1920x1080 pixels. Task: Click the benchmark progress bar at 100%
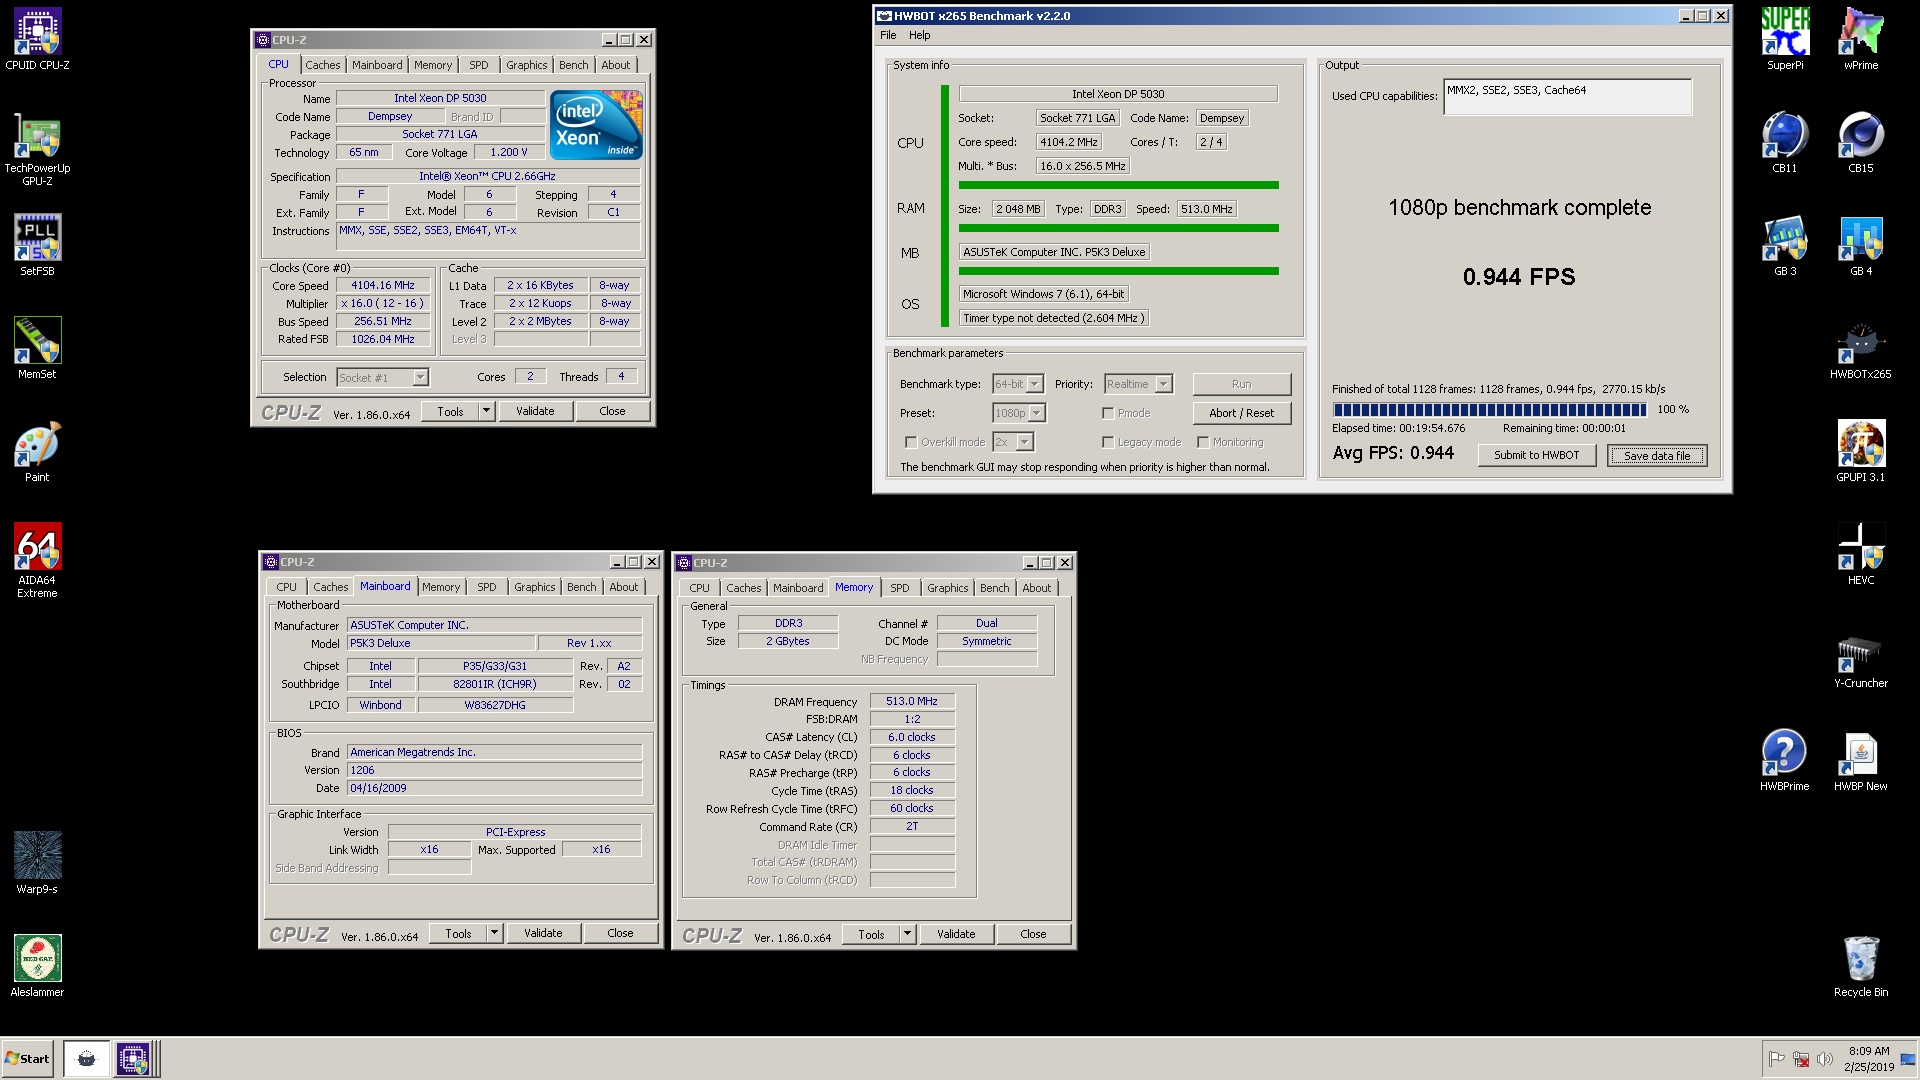[1489, 409]
